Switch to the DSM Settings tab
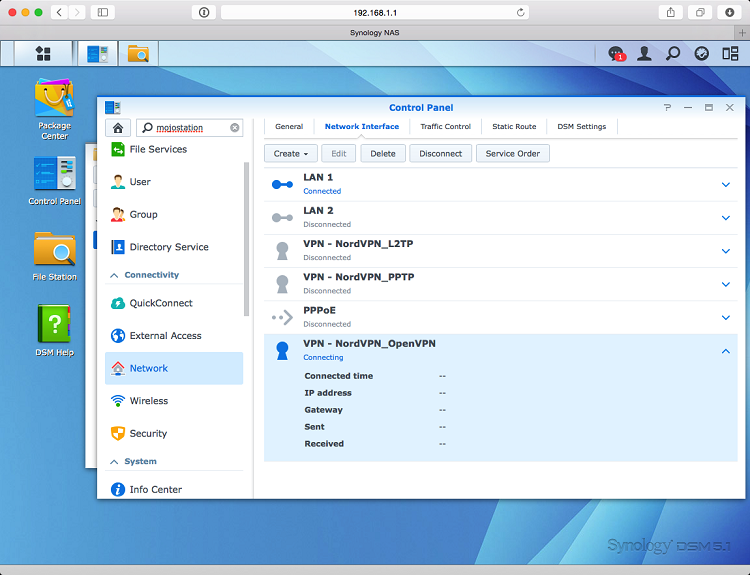 [581, 127]
